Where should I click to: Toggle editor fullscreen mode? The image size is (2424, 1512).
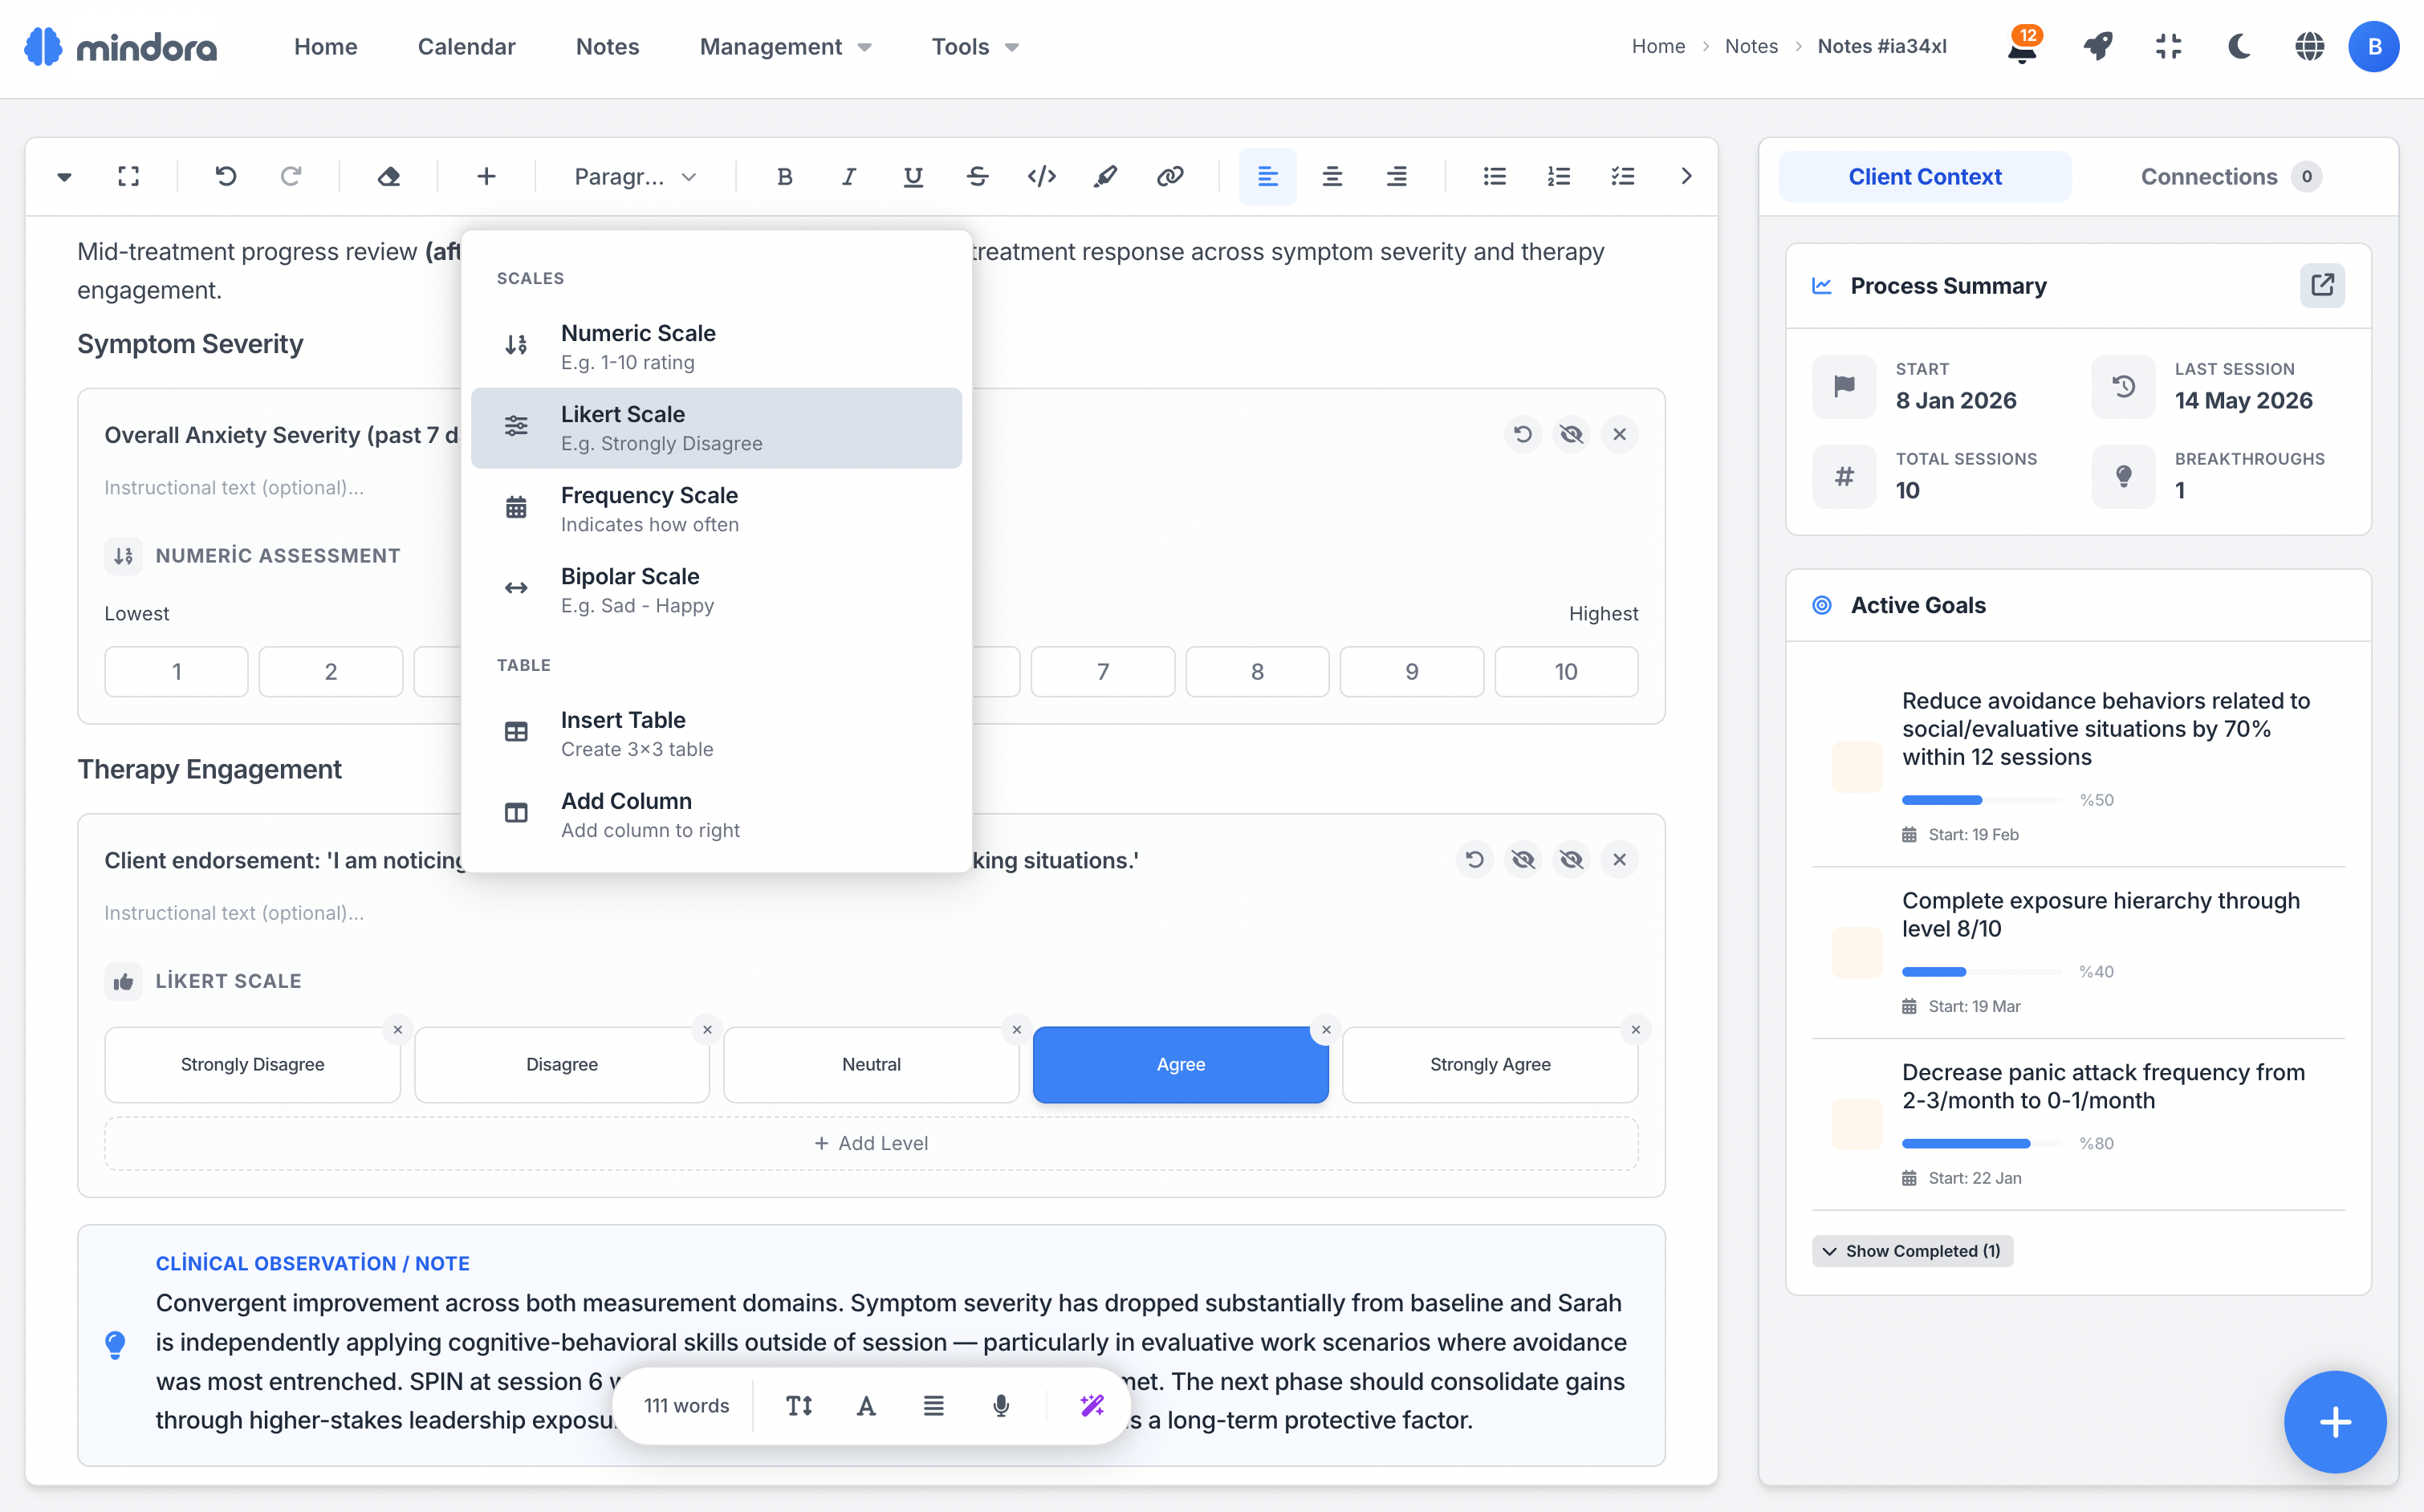pos(129,177)
